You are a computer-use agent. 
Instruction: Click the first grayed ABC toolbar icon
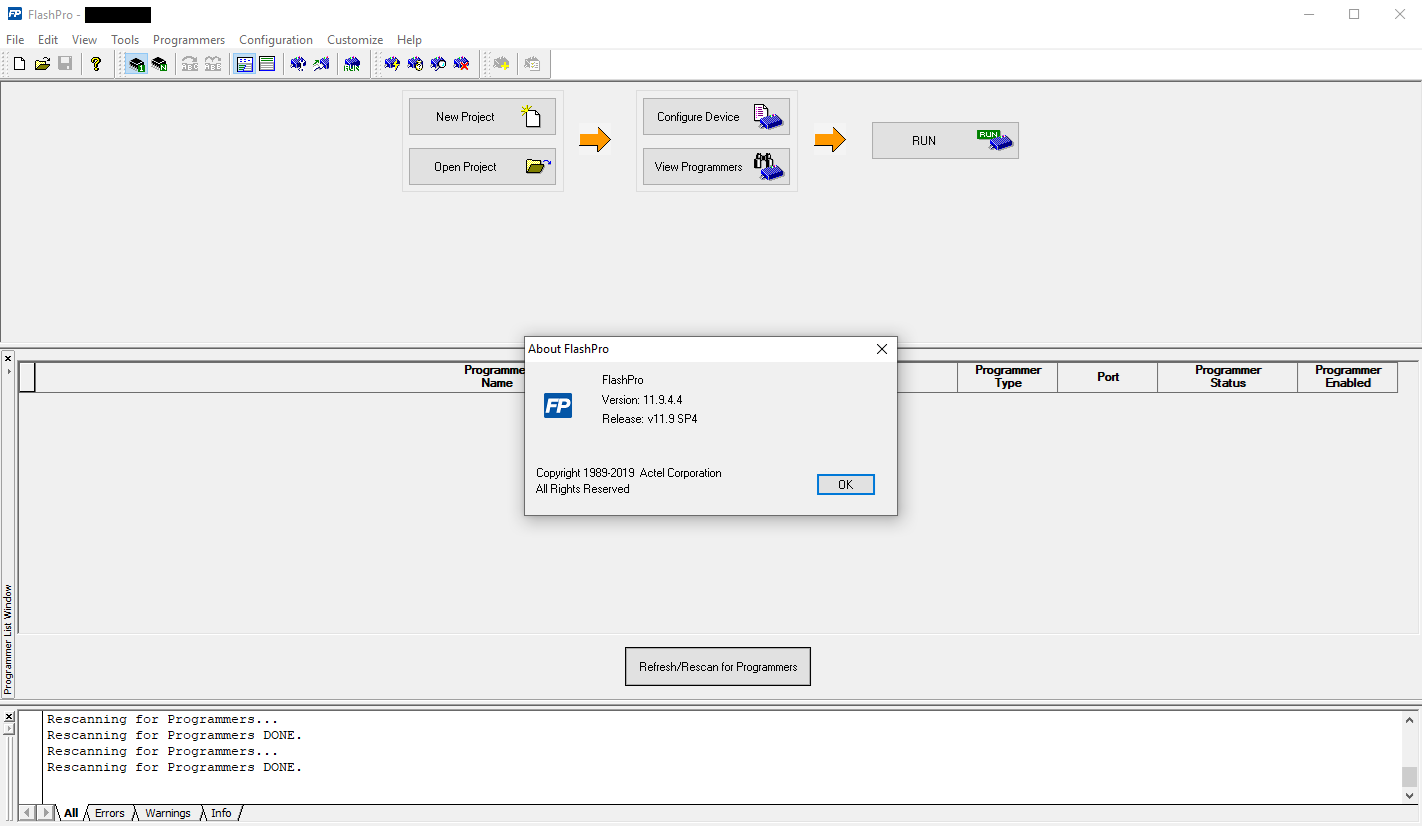pos(190,64)
